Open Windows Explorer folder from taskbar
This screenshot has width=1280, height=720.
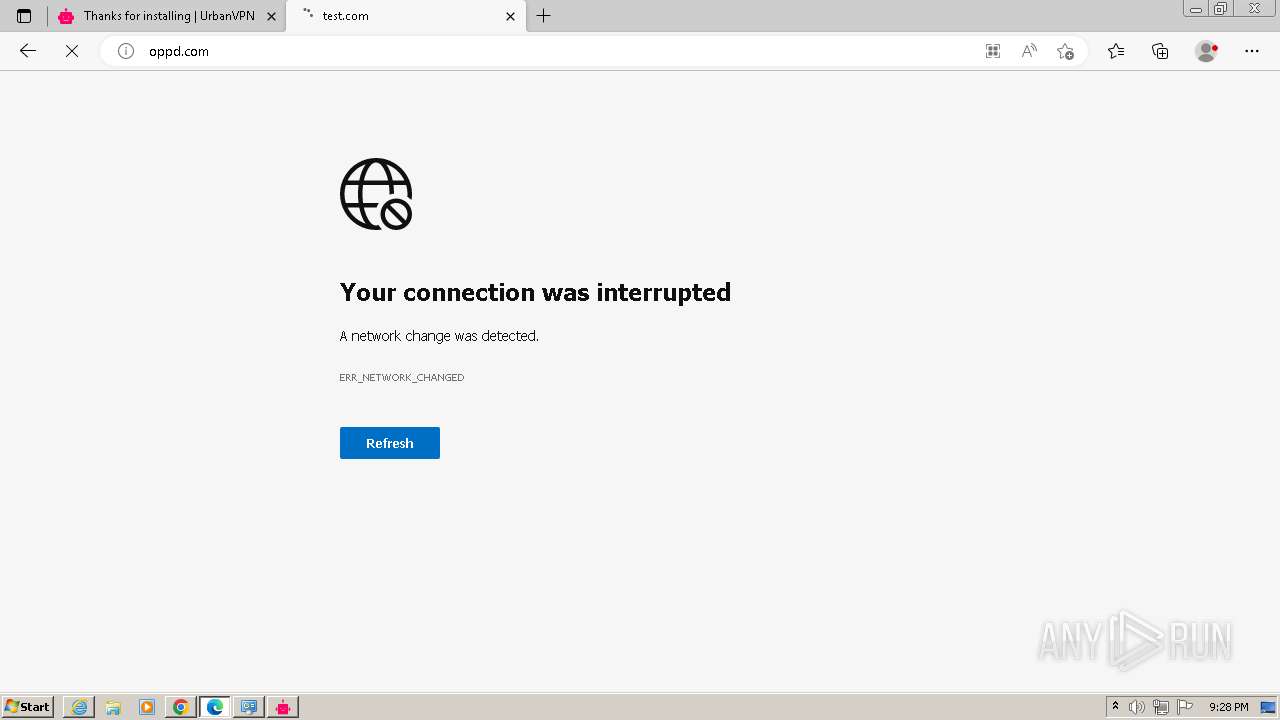(113, 707)
